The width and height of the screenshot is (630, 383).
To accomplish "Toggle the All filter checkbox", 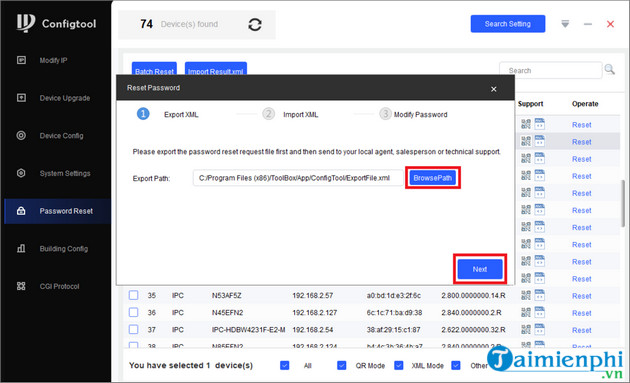I will click(x=284, y=365).
